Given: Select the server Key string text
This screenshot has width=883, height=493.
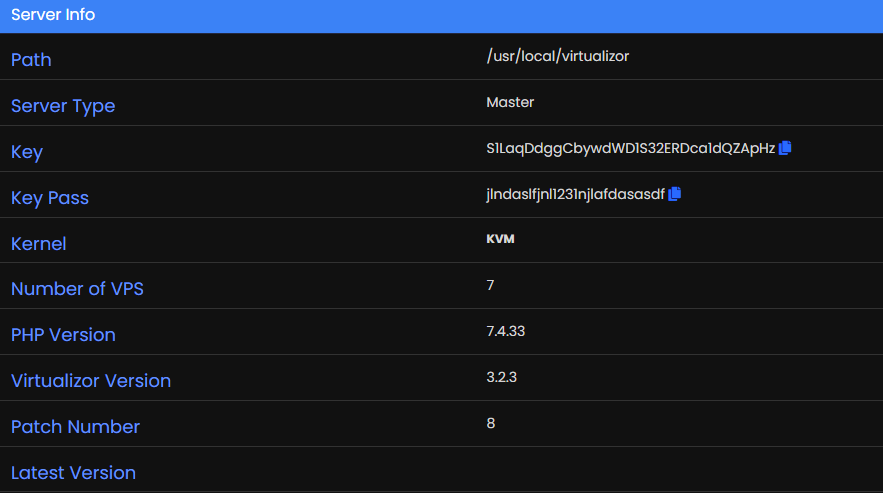Looking at the screenshot, I should pos(630,148).
